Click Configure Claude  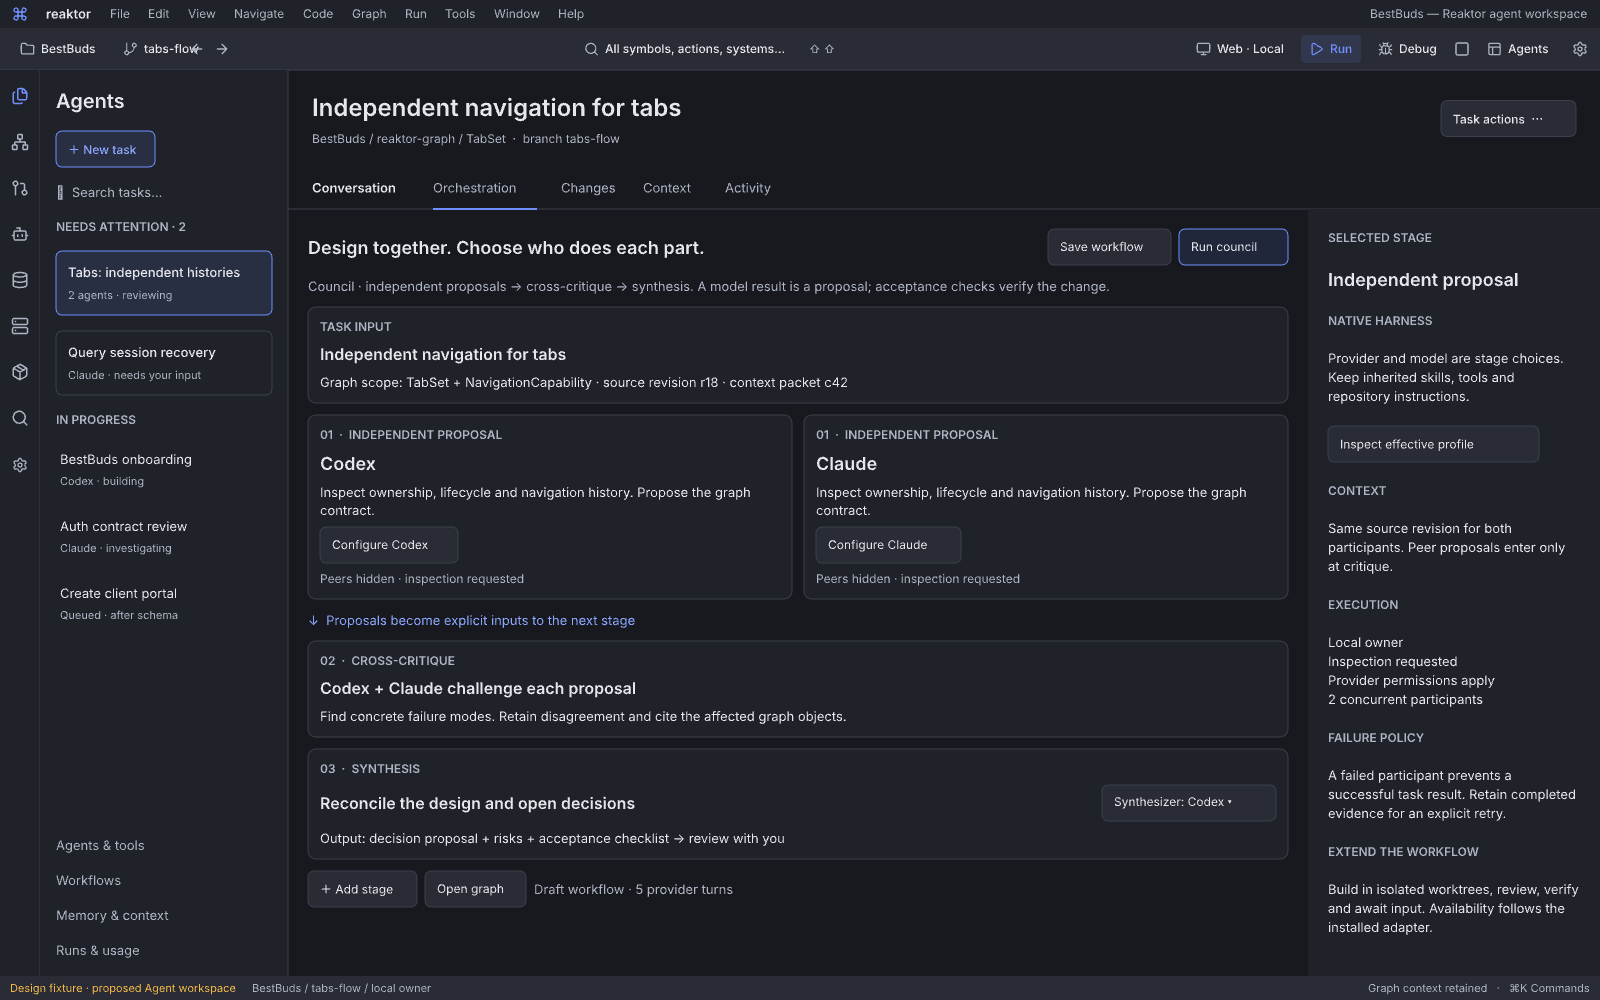888,545
